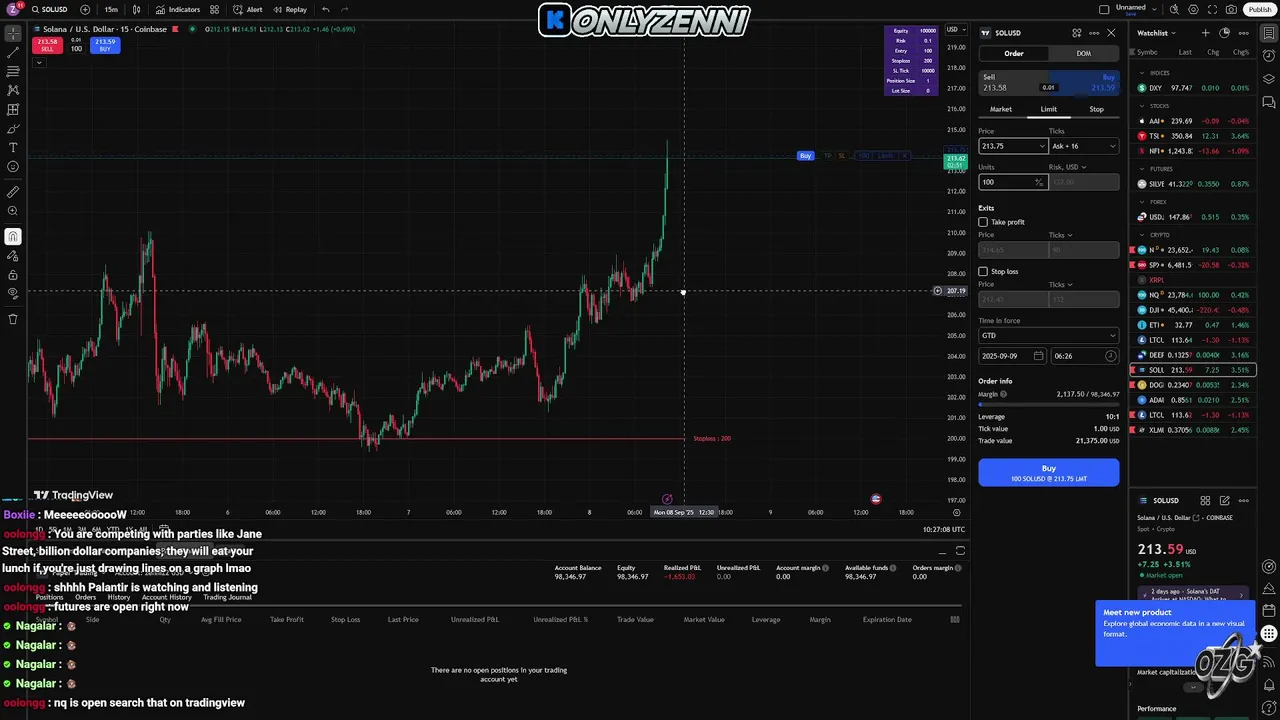Open chart settings gear icon
1280x720 pixels.
[x=1193, y=9]
